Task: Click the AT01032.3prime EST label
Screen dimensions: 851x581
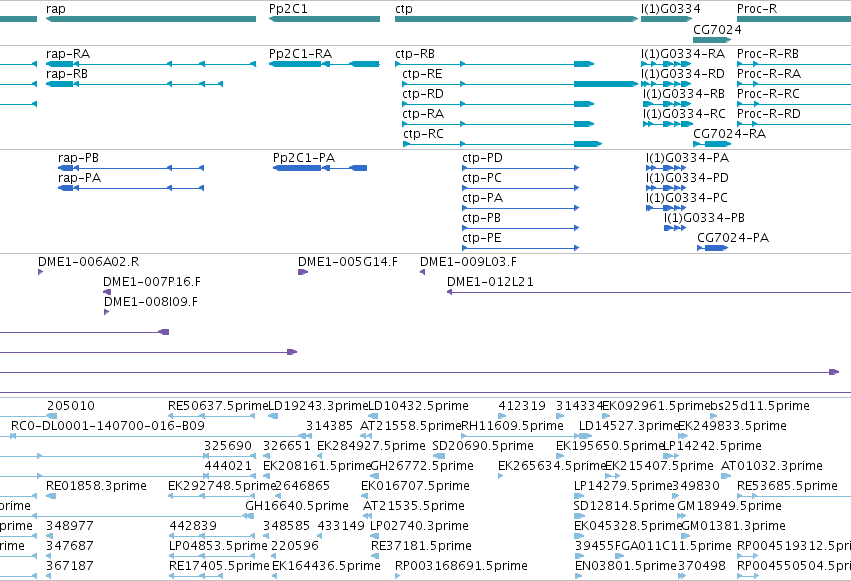Action: [772, 467]
